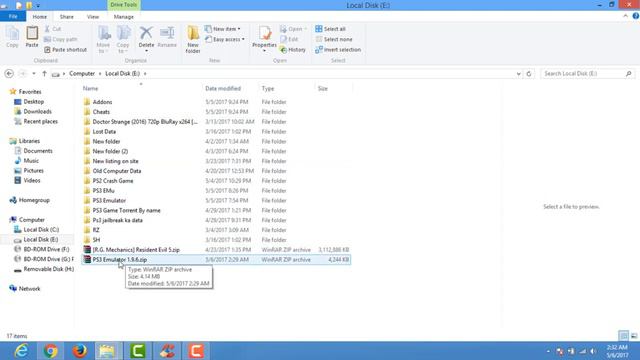Refresh the Local Disk (E:) view
The height and width of the screenshot is (360, 640).
coord(529,73)
